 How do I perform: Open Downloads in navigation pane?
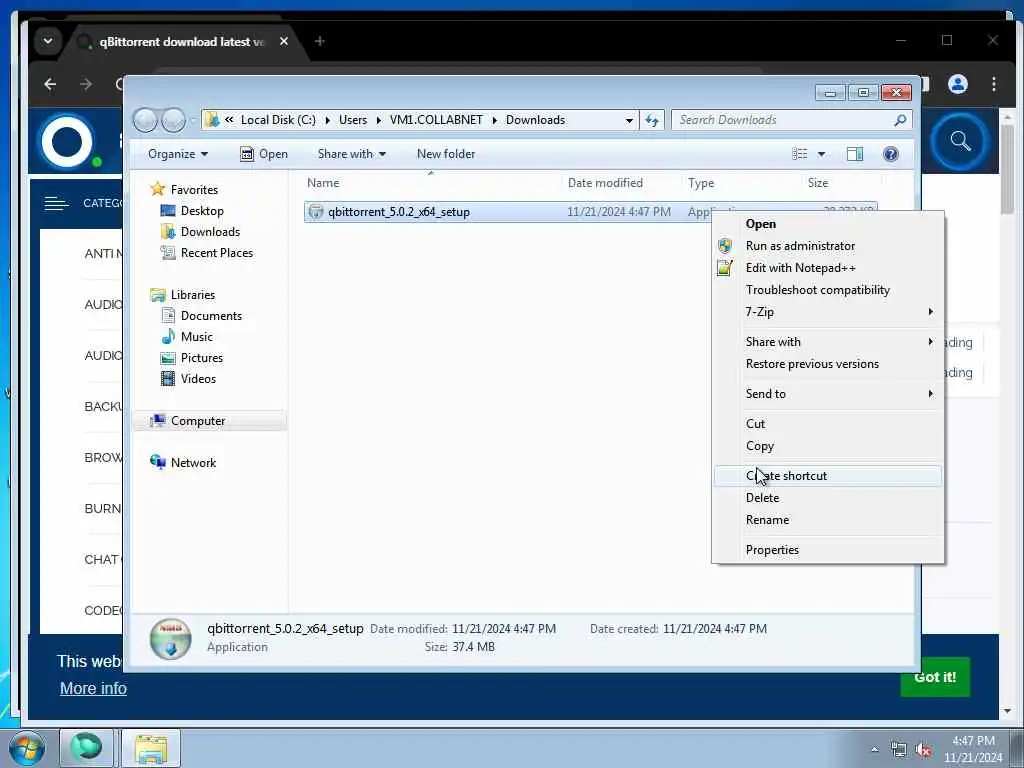pyautogui.click(x=210, y=232)
